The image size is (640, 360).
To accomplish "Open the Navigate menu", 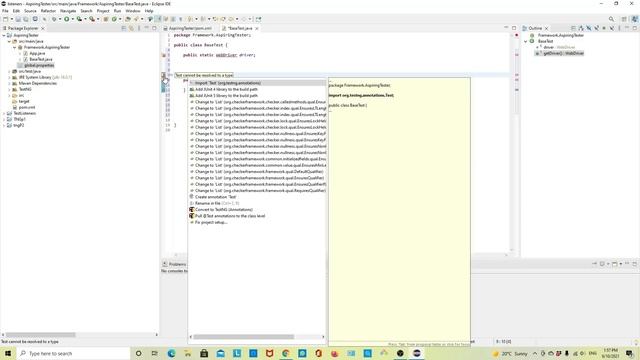I will click(68, 11).
